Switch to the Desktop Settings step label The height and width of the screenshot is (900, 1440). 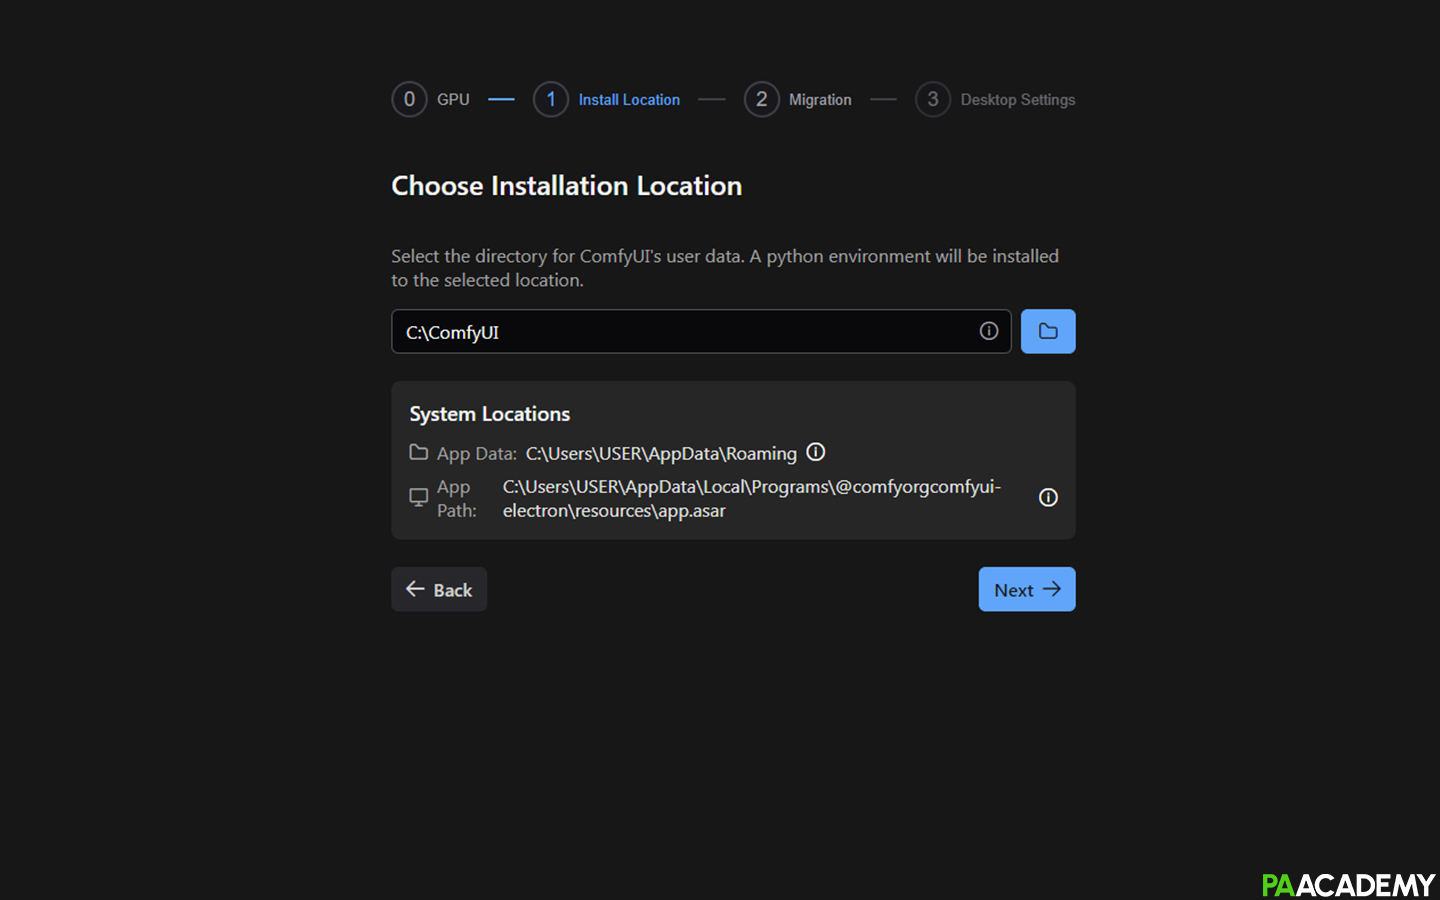pos(1018,99)
